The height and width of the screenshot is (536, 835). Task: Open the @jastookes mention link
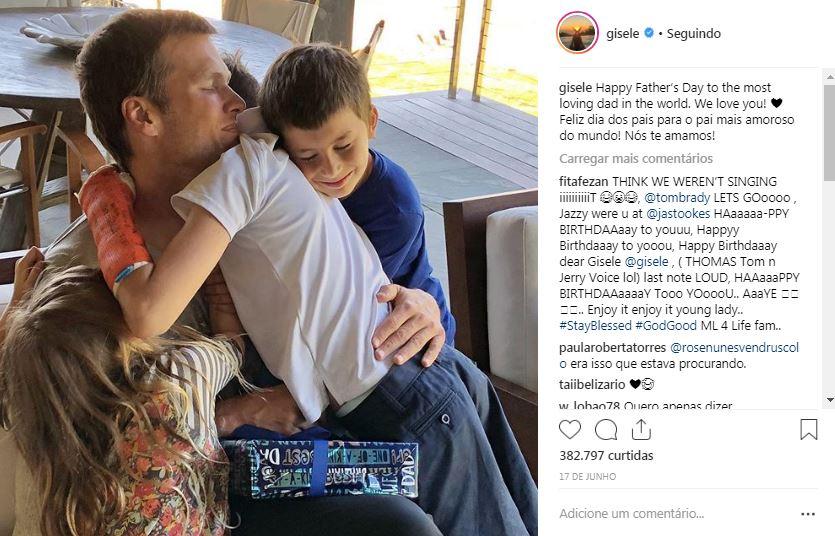click(x=678, y=214)
